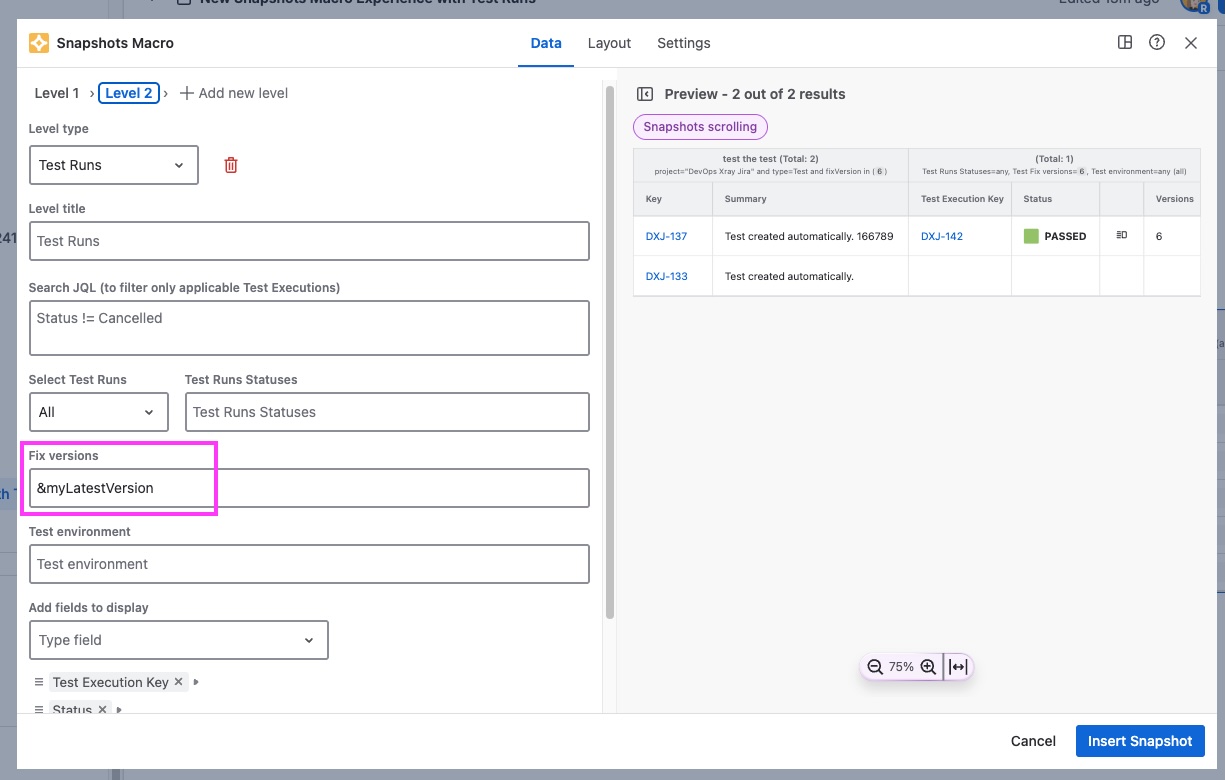Screen dimensions: 1225x780
Task: Click the Test Execution Key column header
Action: (x=962, y=199)
